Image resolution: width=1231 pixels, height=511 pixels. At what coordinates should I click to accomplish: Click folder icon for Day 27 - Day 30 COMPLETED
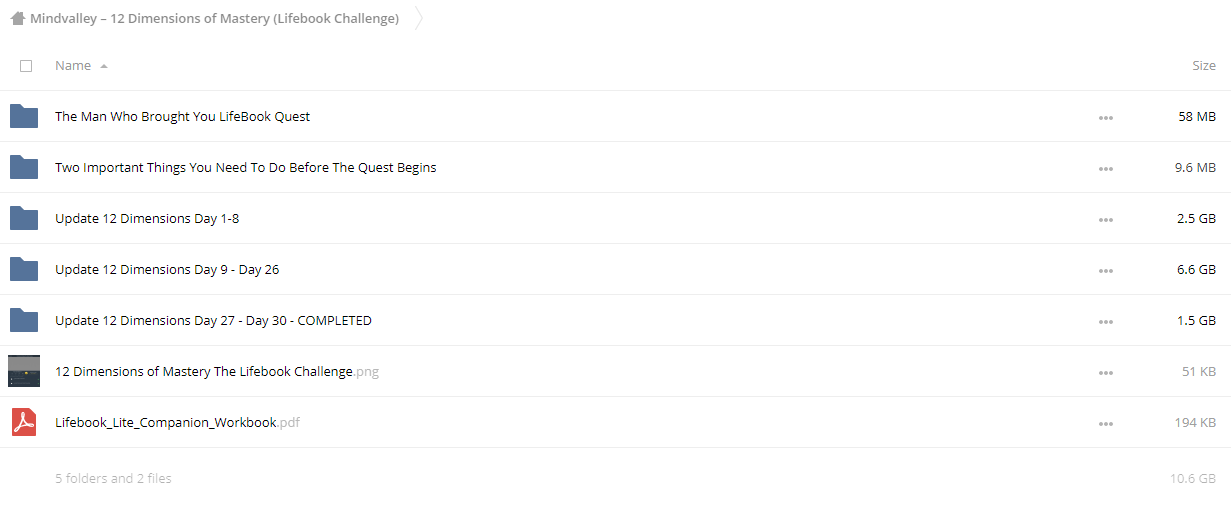[24, 320]
